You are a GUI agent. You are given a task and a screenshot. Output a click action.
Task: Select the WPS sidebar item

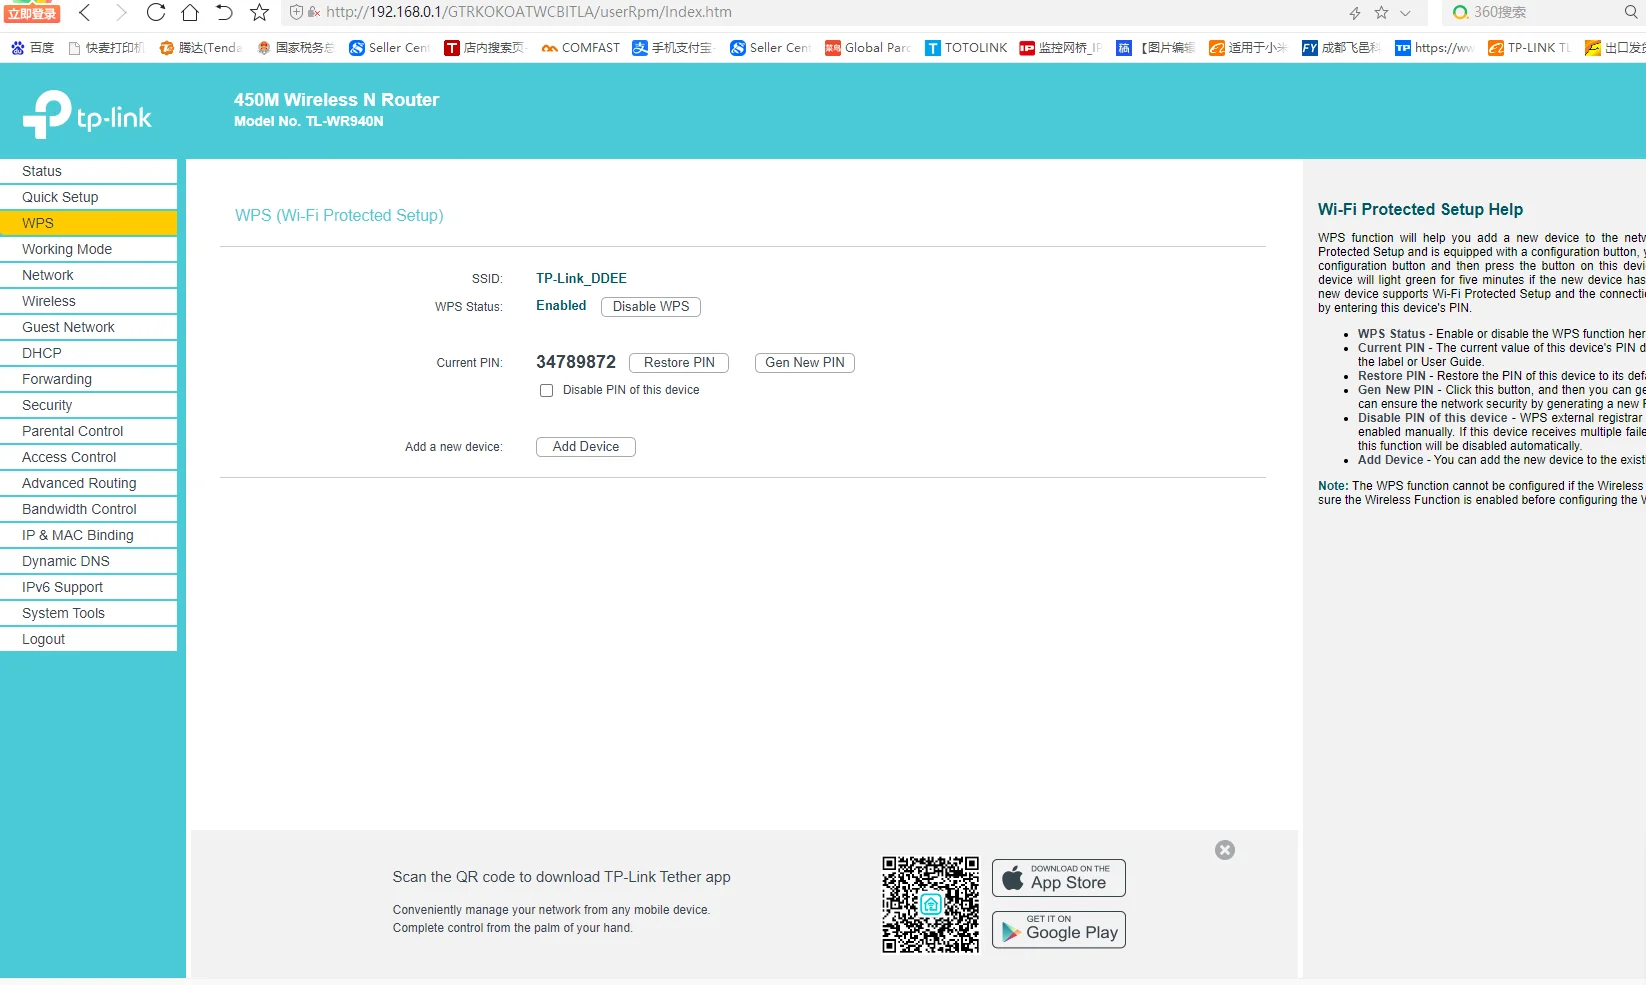click(88, 223)
